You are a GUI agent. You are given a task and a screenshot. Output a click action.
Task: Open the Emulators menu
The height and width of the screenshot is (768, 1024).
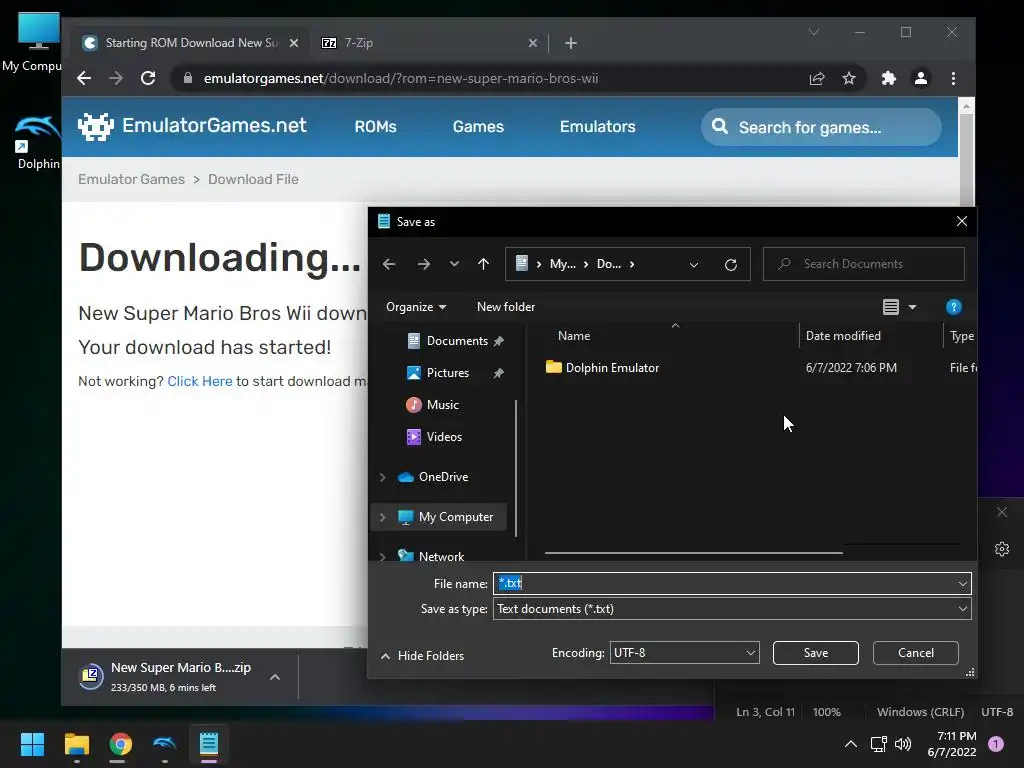598,127
